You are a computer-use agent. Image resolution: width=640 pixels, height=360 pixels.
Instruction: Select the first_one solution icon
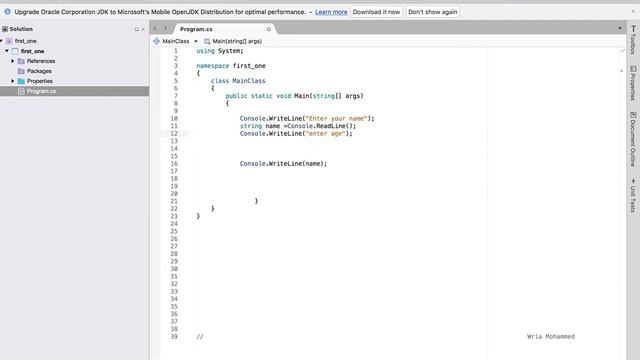click(x=9, y=41)
